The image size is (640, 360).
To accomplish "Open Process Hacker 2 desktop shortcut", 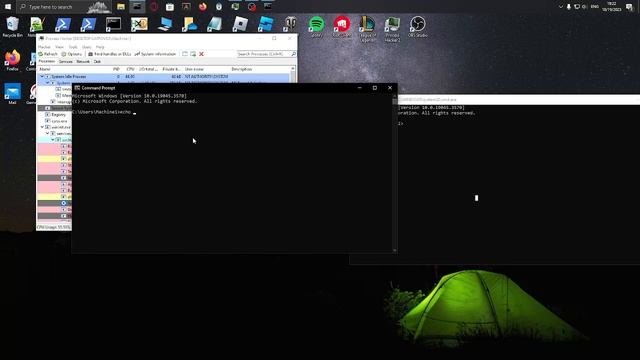I will 392,29.
